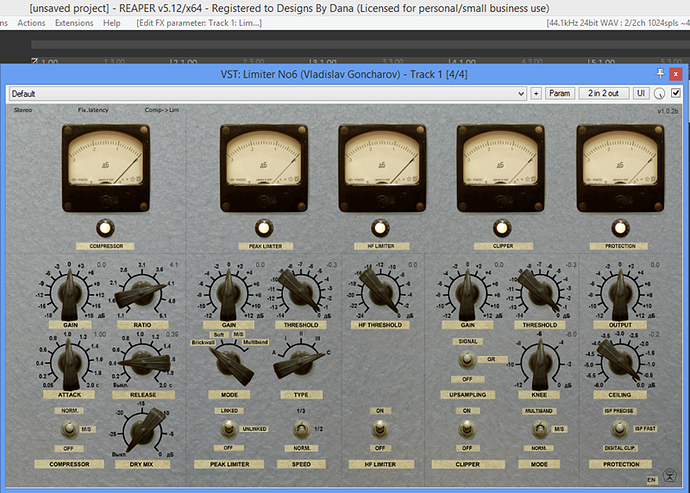The height and width of the screenshot is (493, 690).
Task: Click the HF Limiter VU meter
Action: (x=382, y=168)
